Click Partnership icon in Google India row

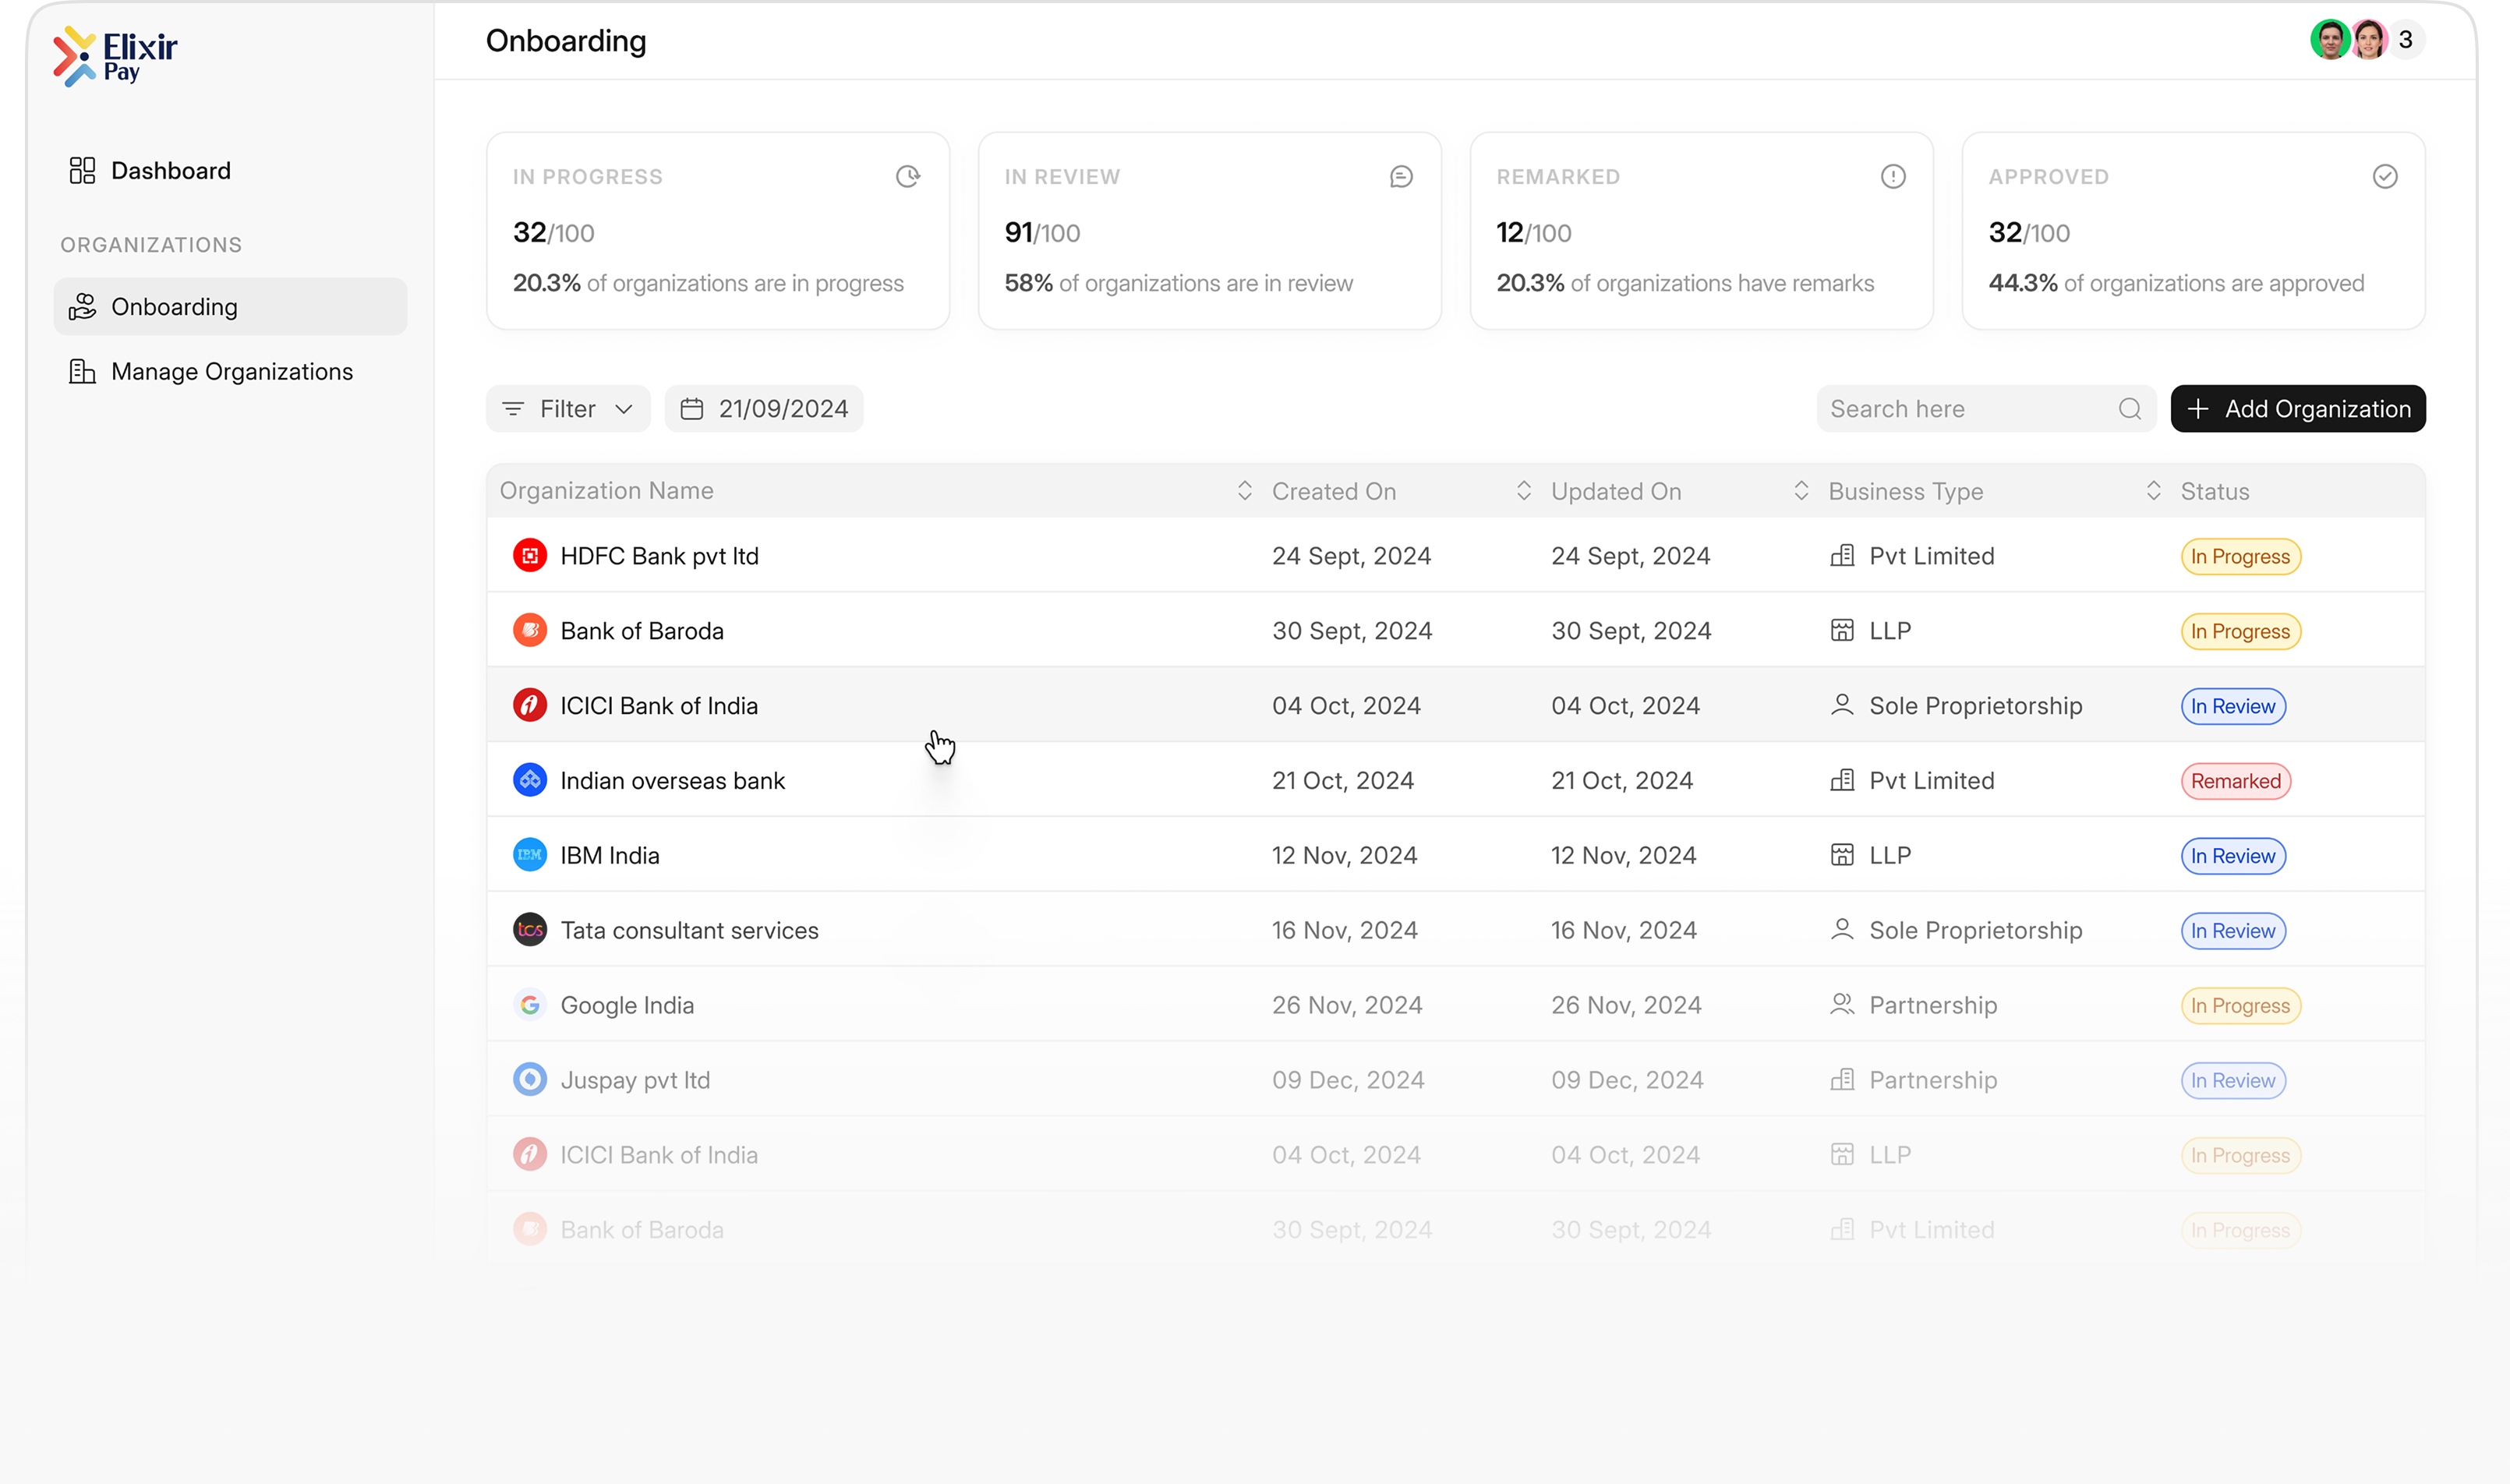tap(1842, 1005)
